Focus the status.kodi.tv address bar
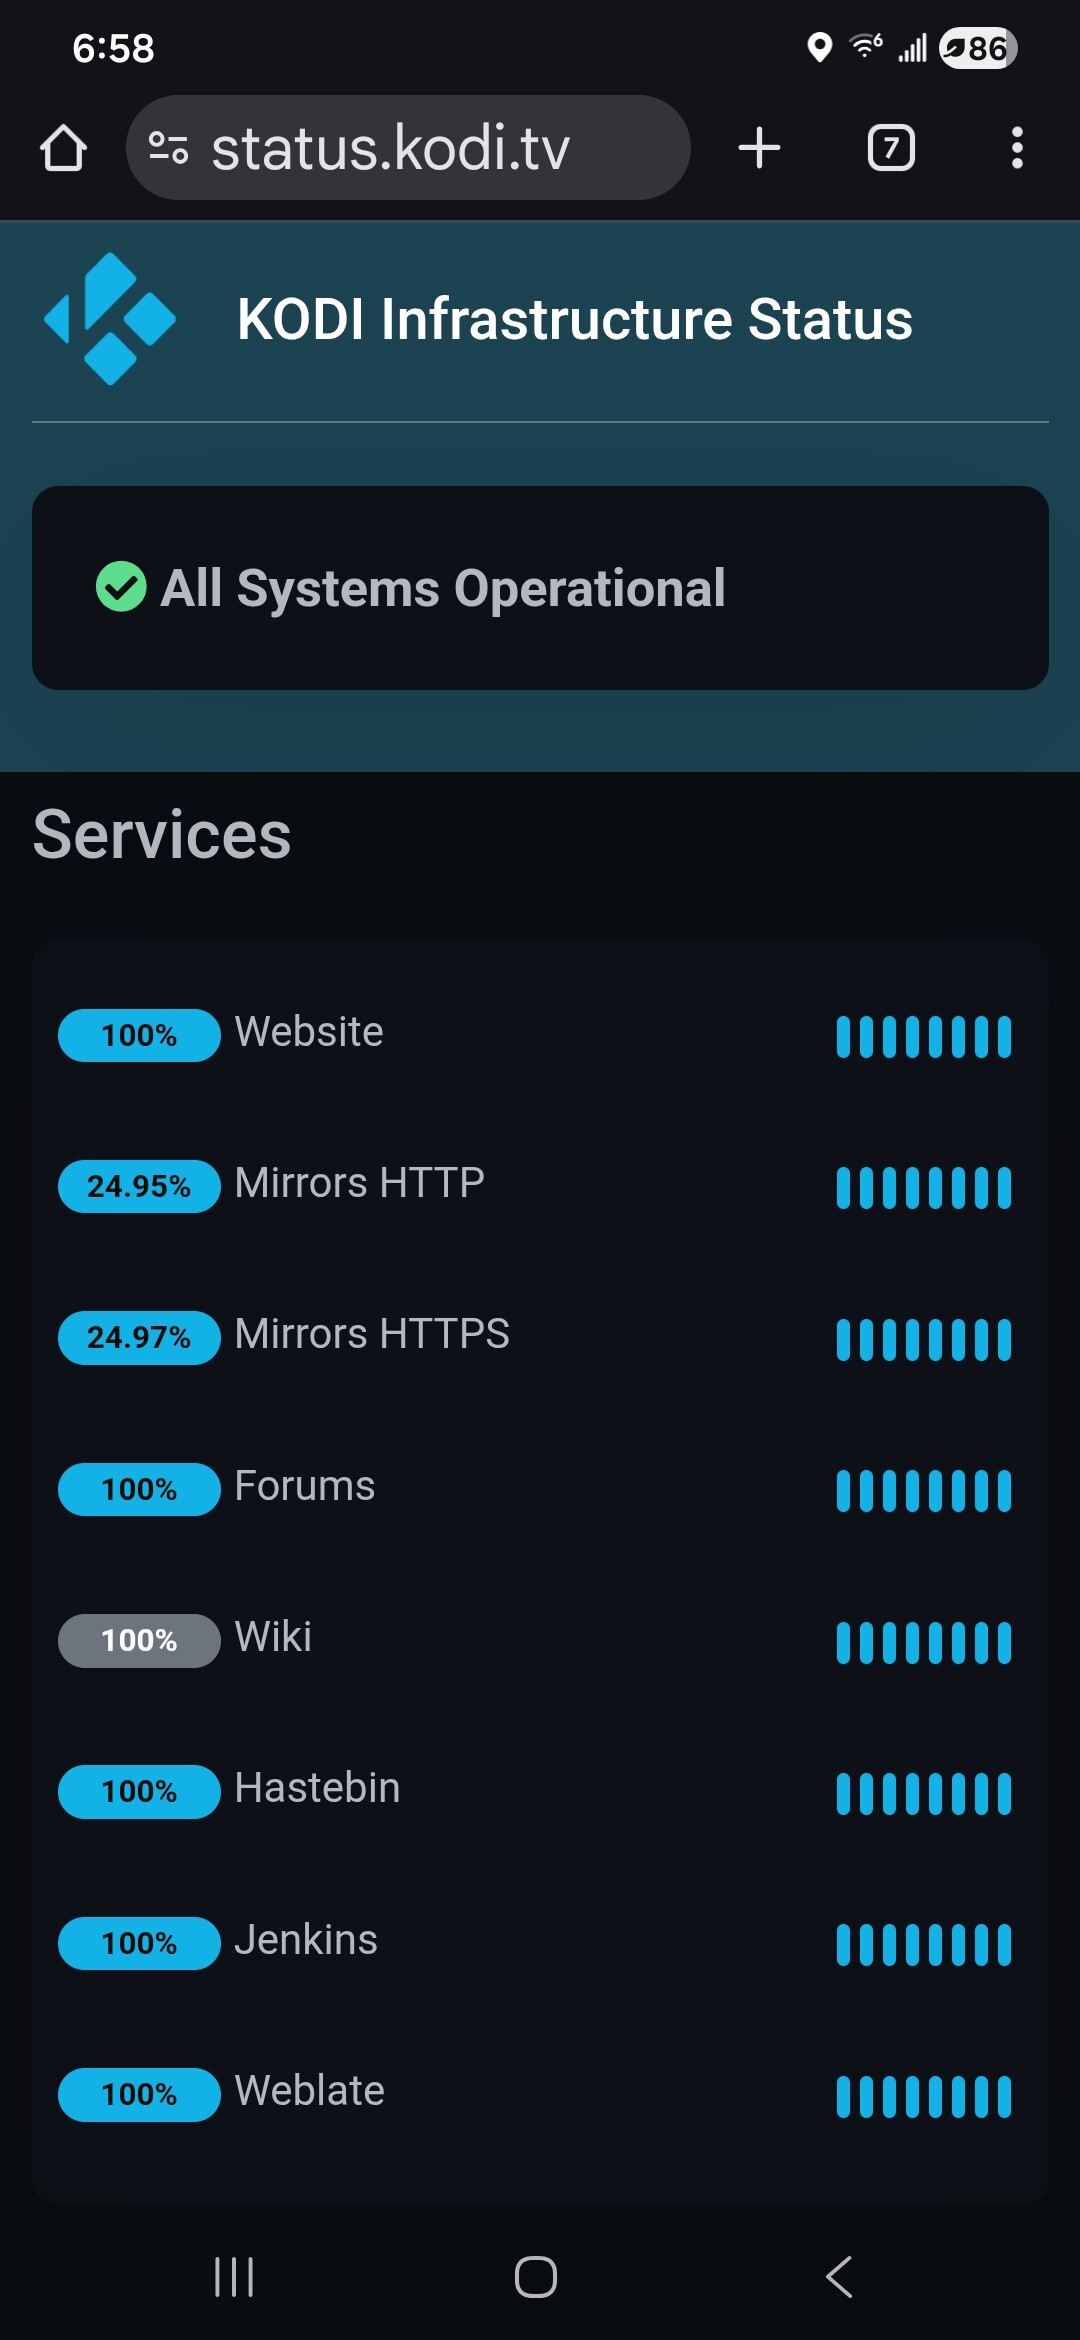 click(420, 148)
